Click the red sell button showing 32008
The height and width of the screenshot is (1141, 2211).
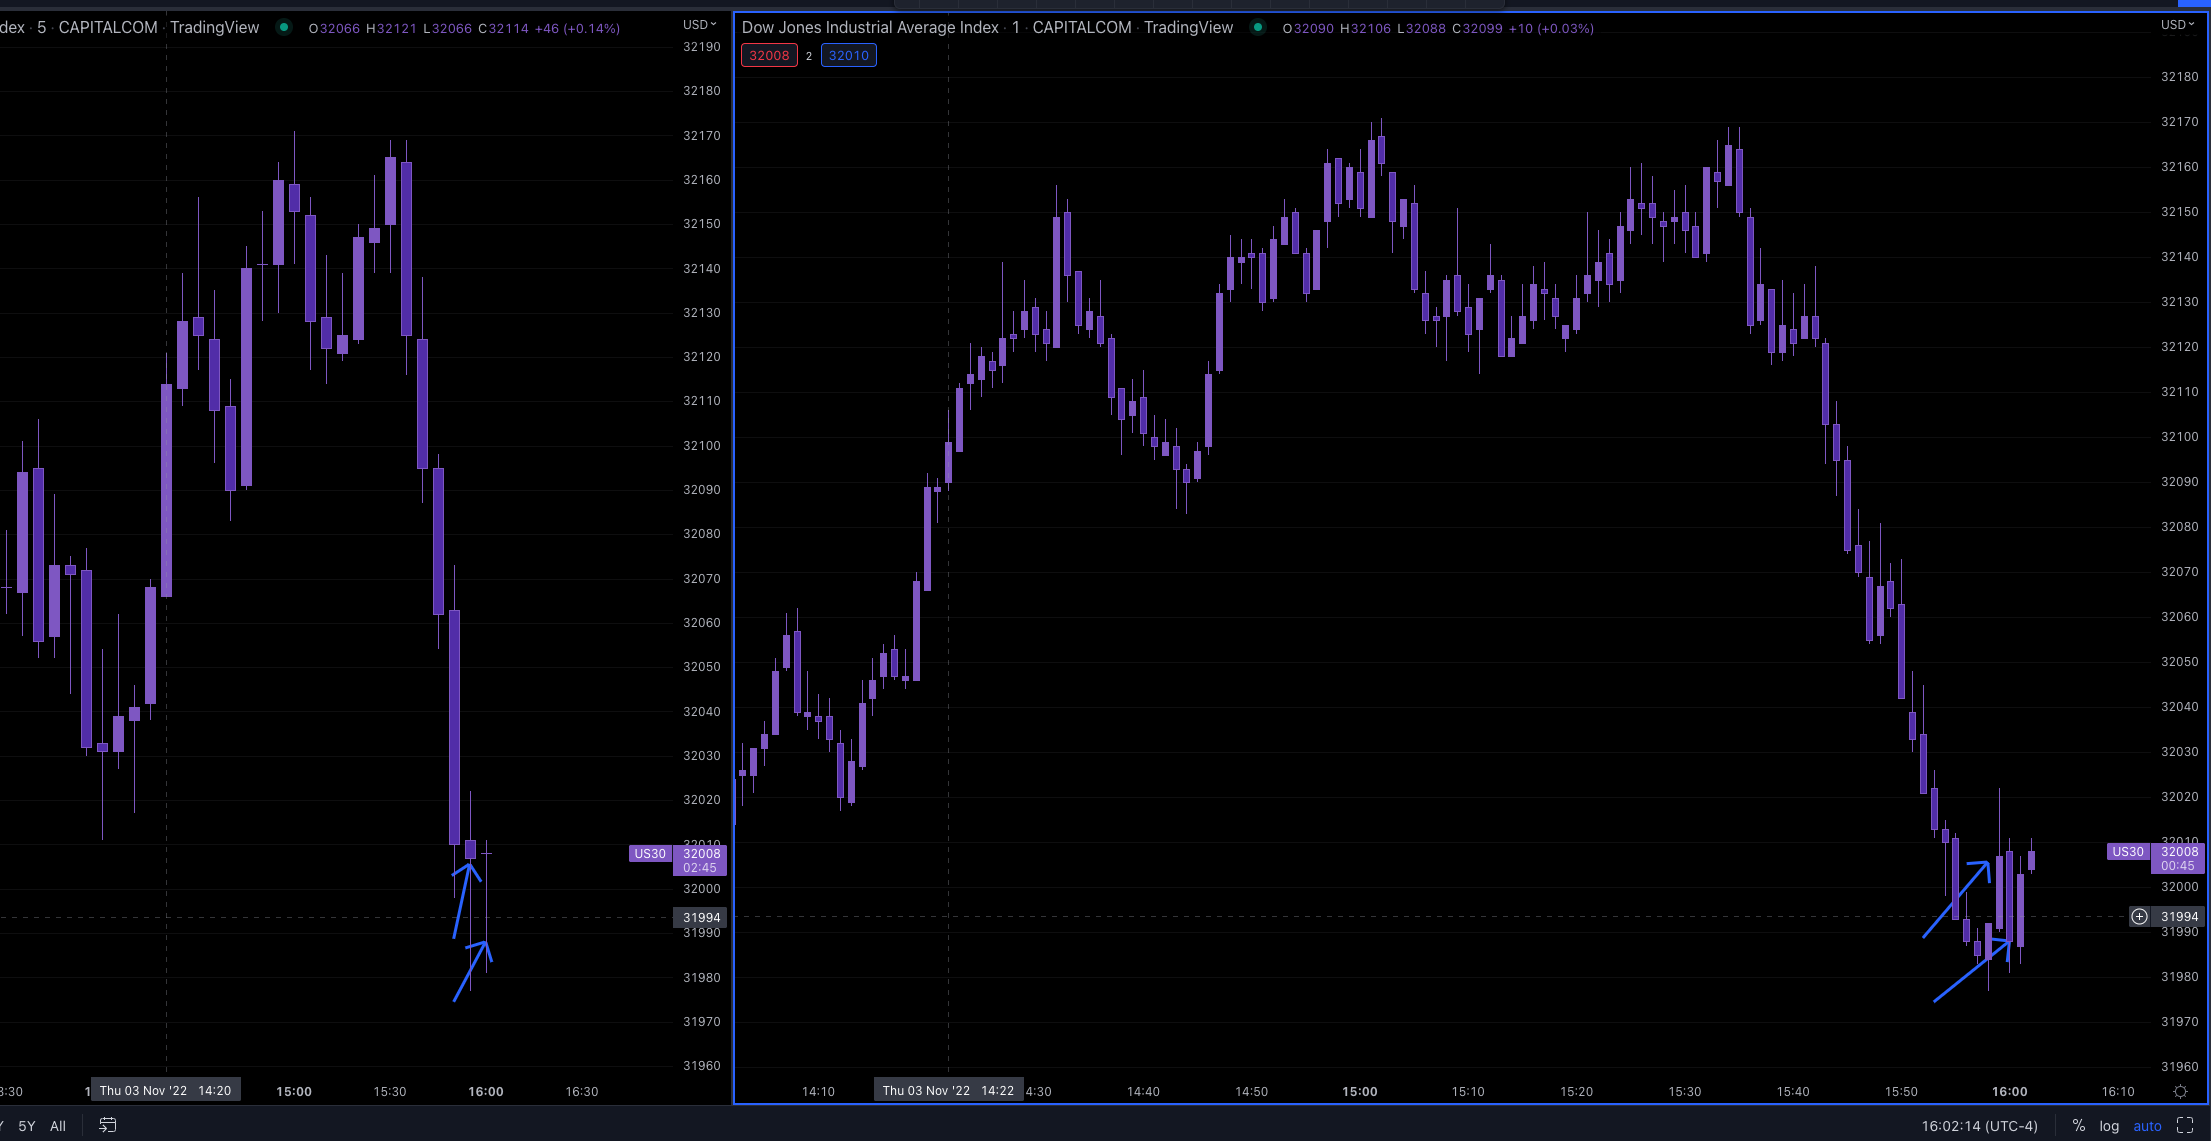point(769,56)
